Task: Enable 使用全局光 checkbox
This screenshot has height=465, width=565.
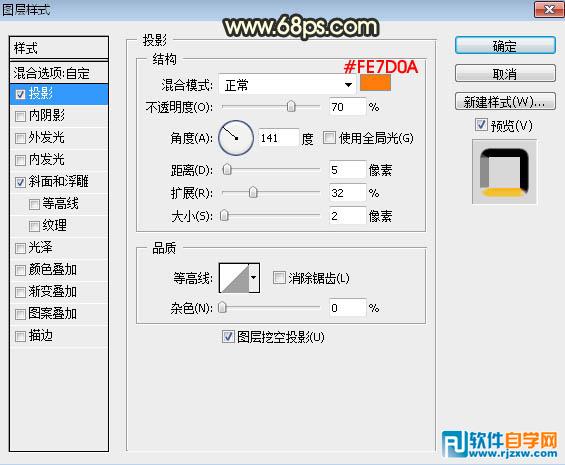Action: pyautogui.click(x=329, y=138)
